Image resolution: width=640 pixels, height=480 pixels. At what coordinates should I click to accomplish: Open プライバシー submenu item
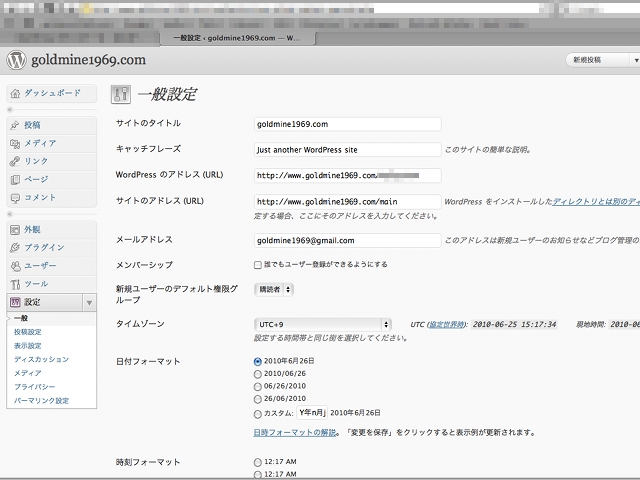pos(35,387)
